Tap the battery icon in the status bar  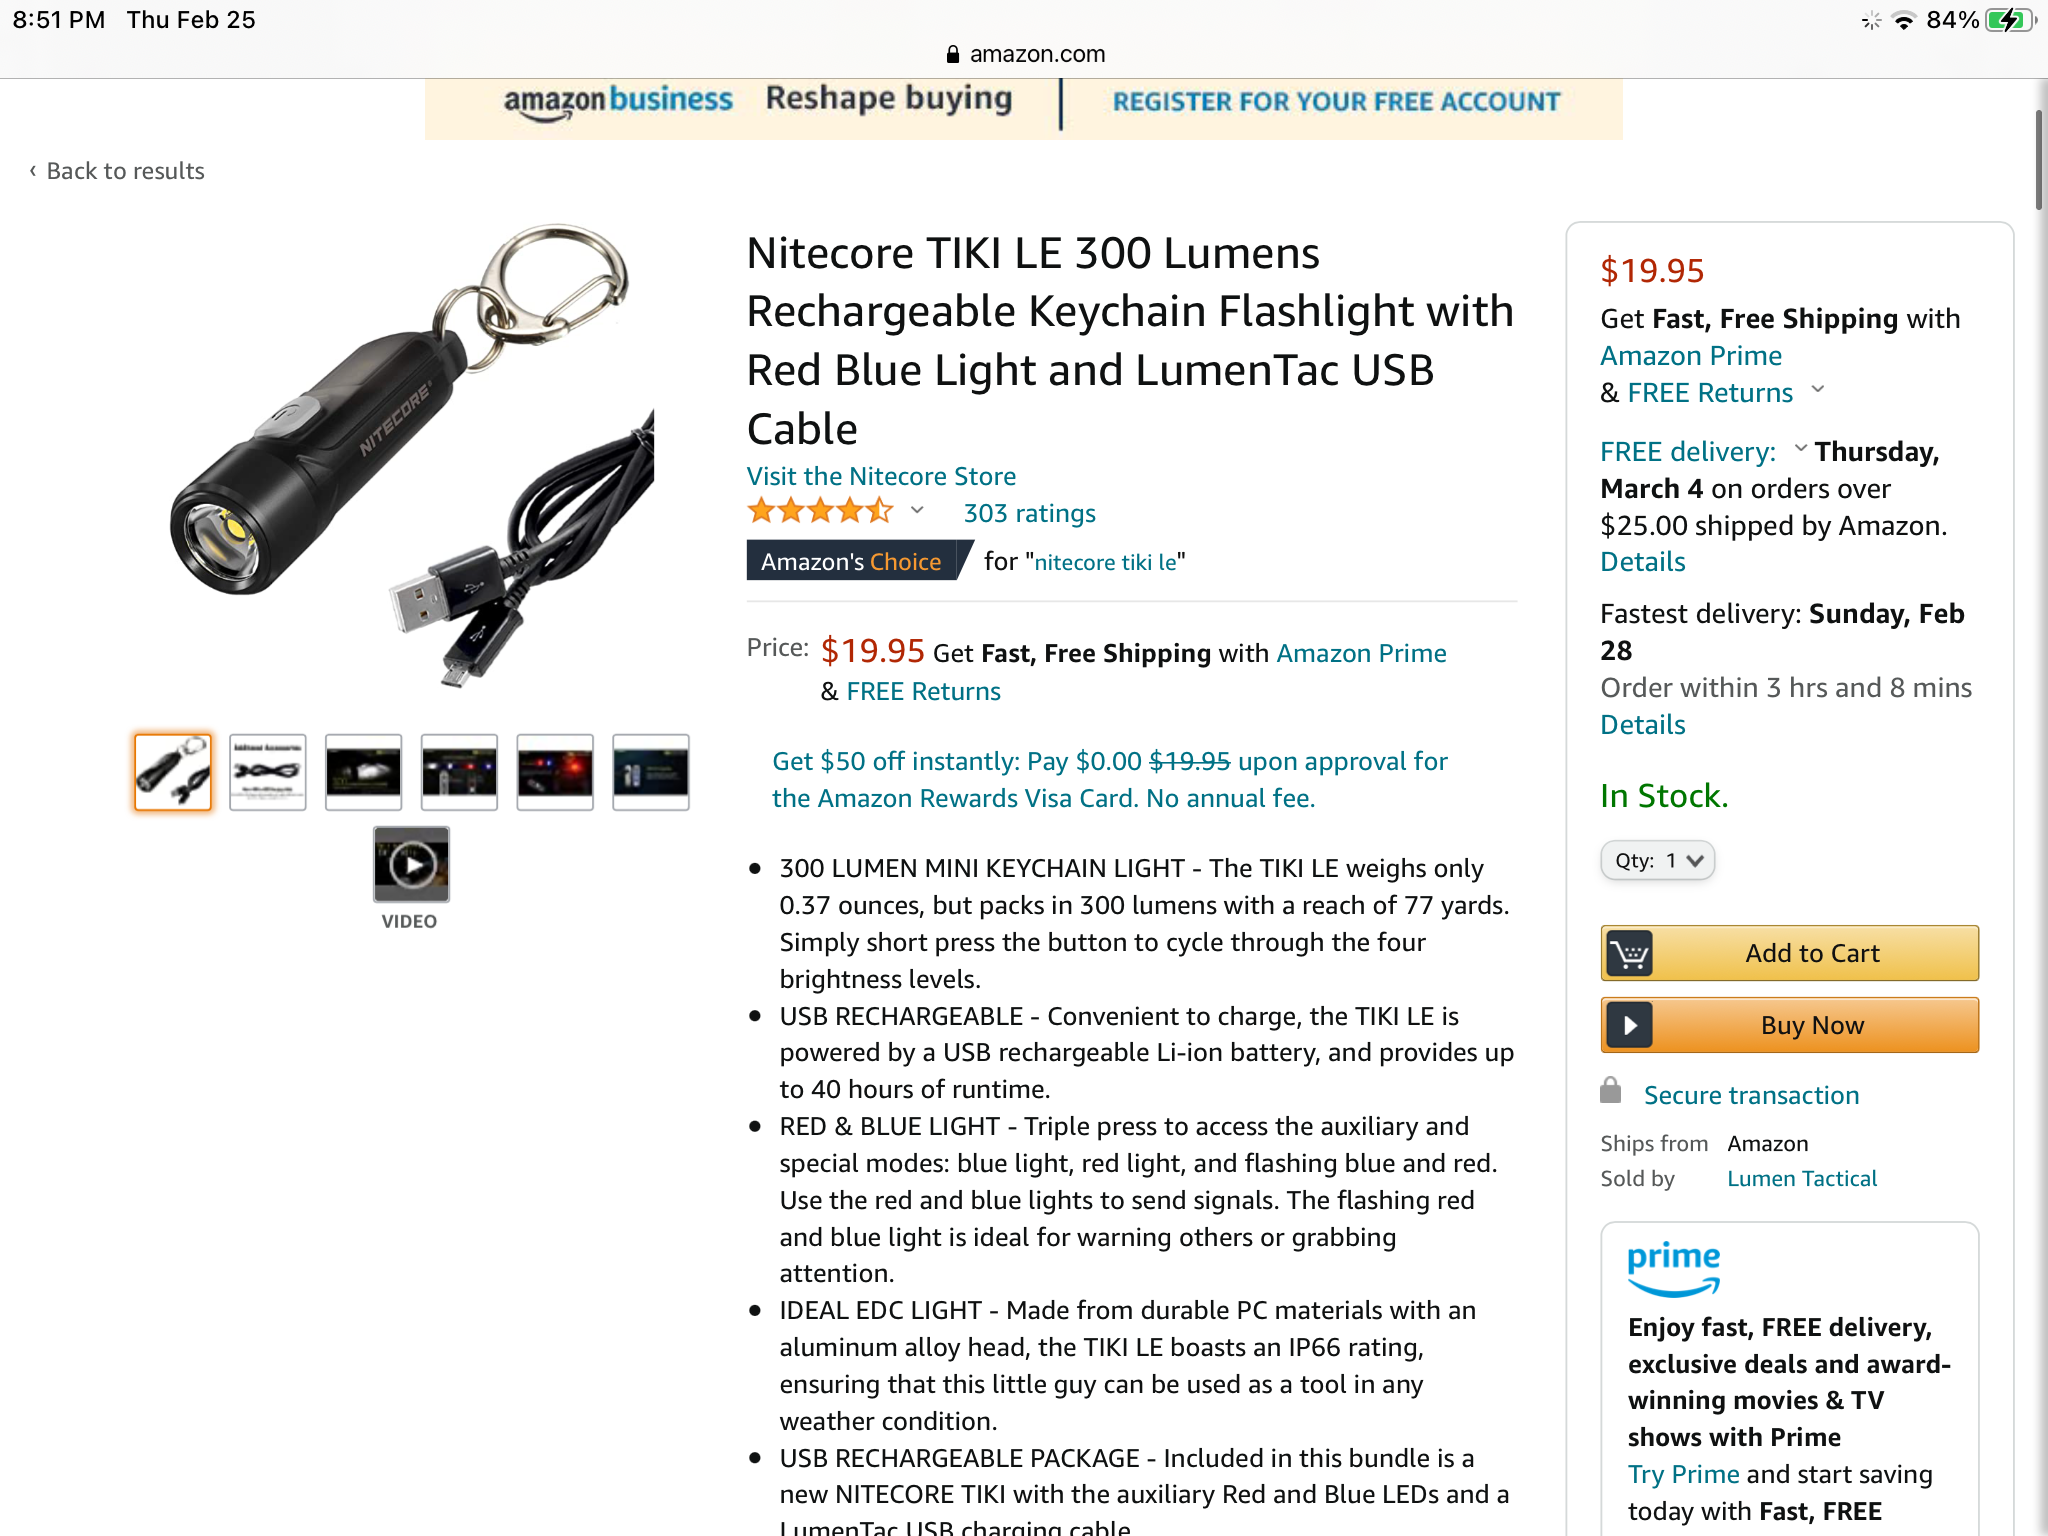coord(2008,20)
